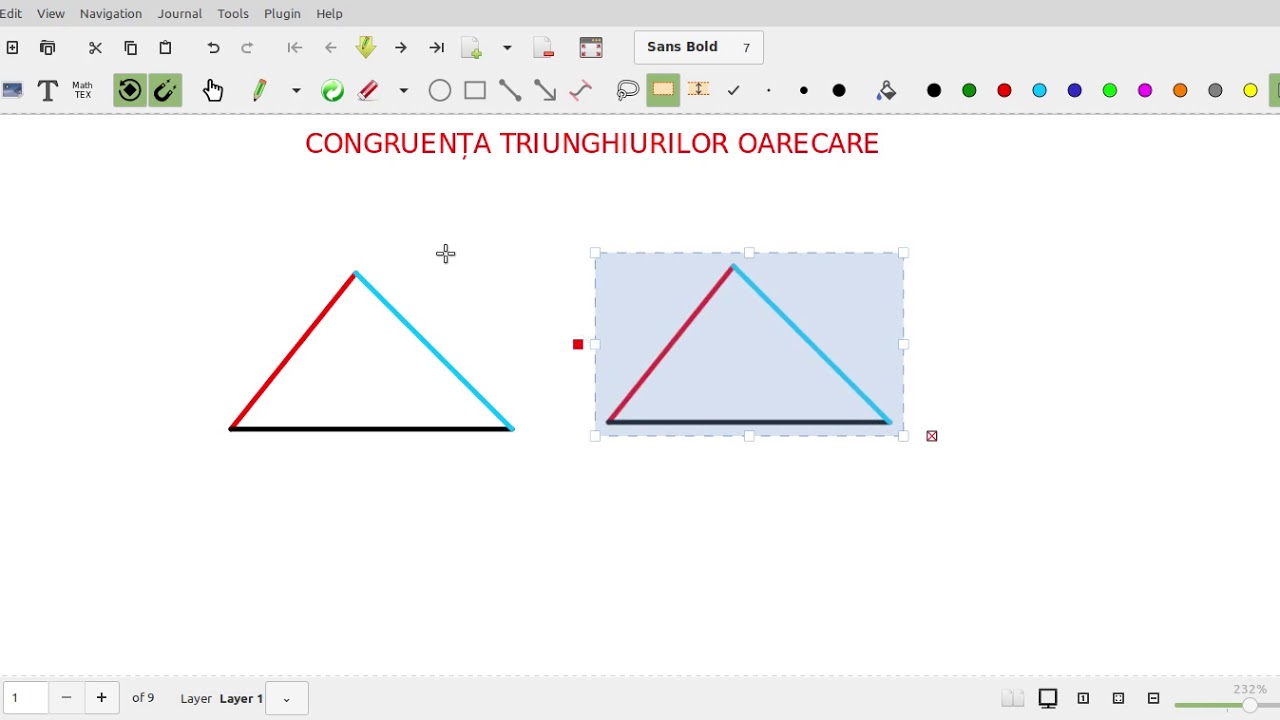This screenshot has width=1280, height=720.
Task: Open the Sans Bold font selector
Action: pos(698,47)
